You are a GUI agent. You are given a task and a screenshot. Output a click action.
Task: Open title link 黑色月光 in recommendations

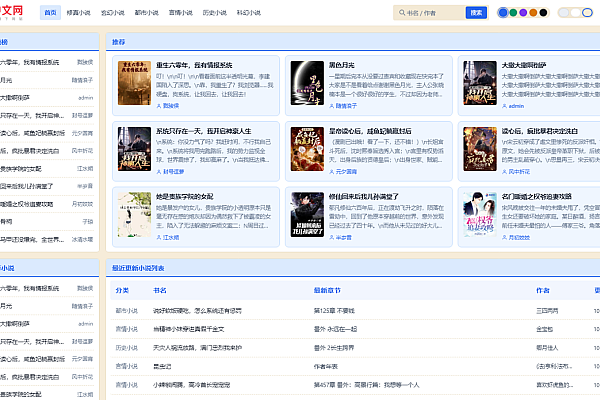click(342, 65)
